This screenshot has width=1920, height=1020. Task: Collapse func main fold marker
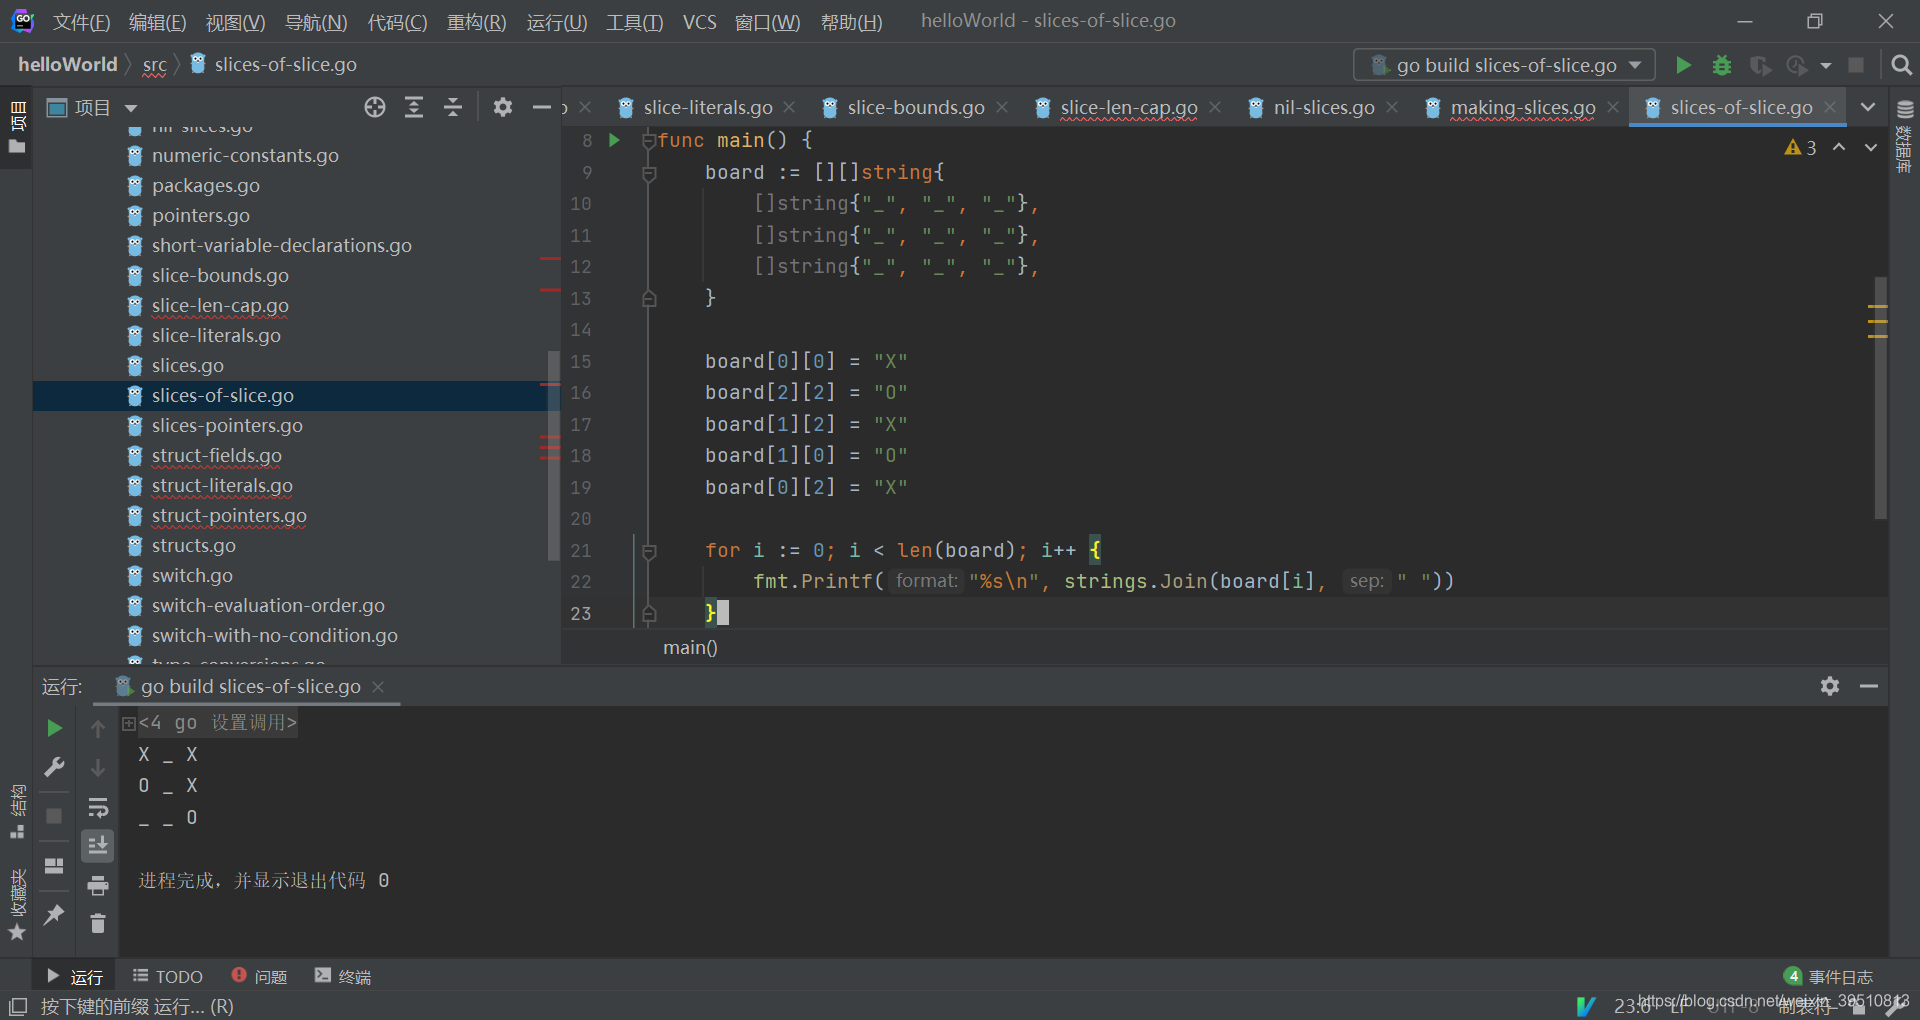coord(649,141)
